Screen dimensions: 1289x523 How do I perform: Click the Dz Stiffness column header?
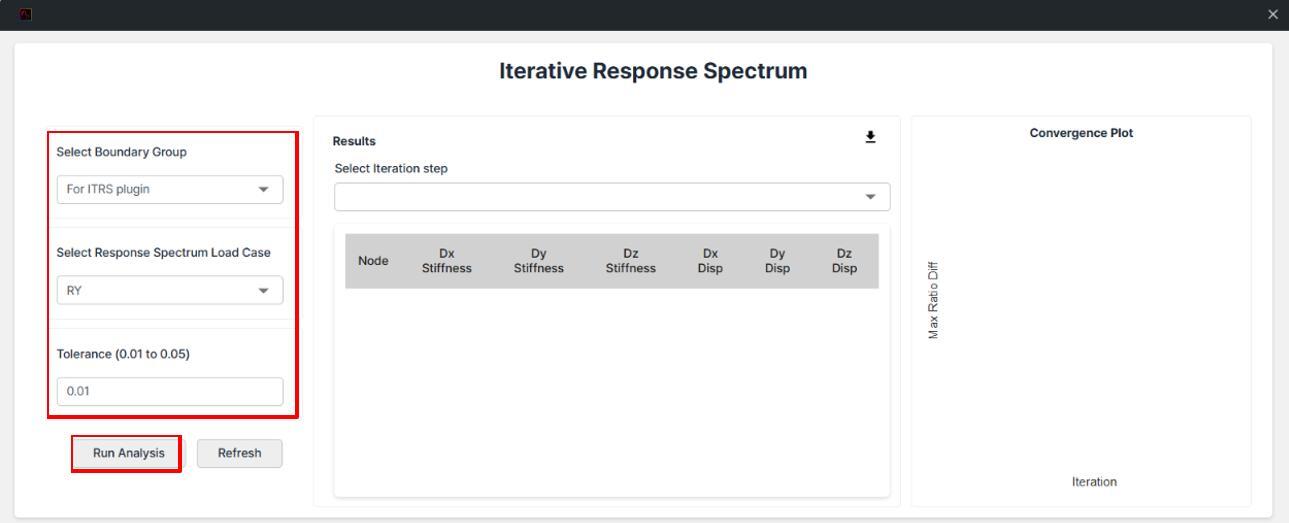[x=631, y=261]
